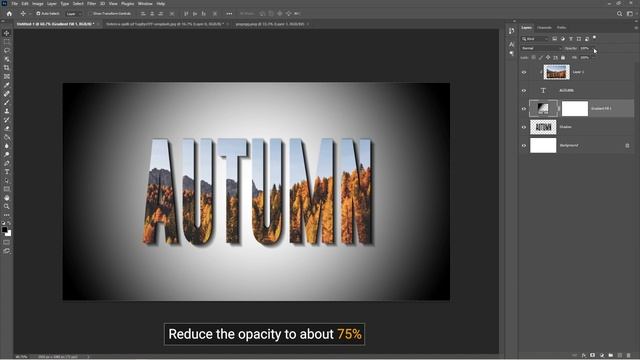Select the Clone Stamp tool
The height and width of the screenshot is (360, 640).
point(7,111)
